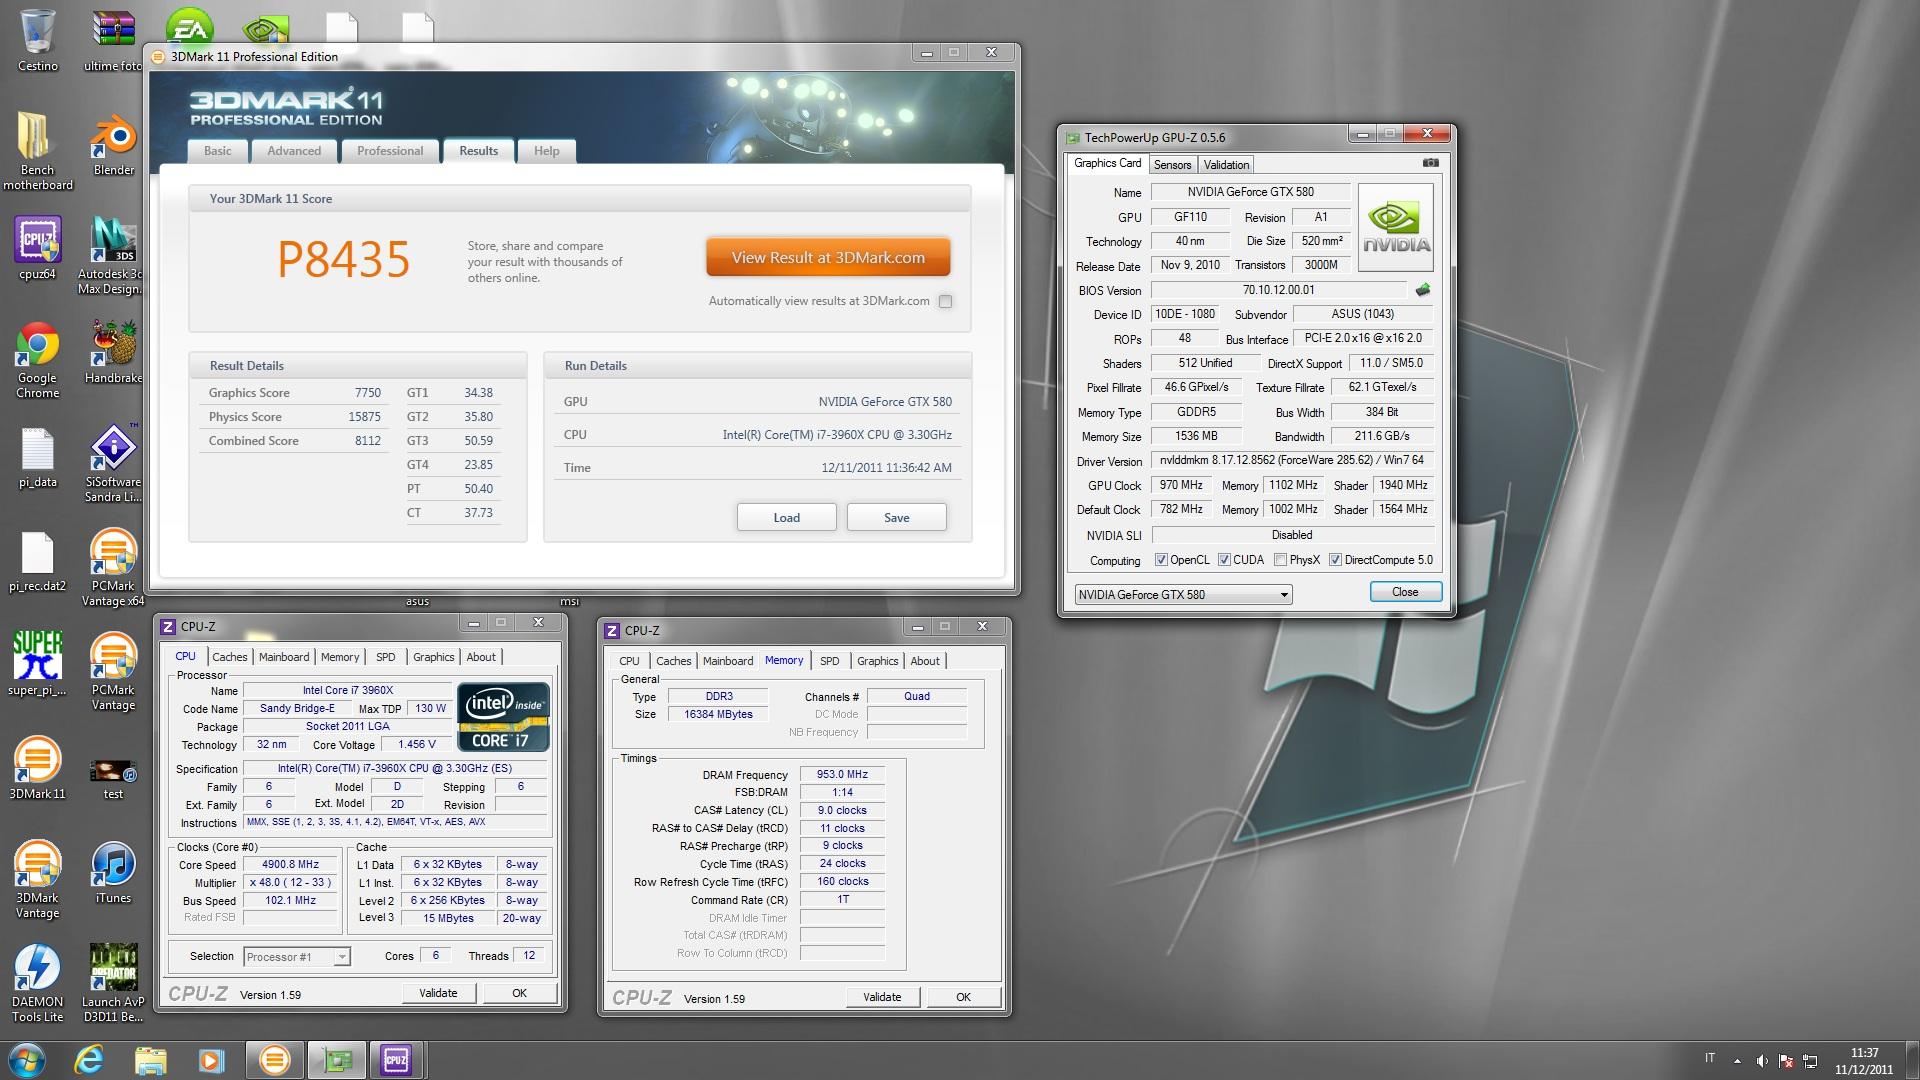Launch the super_pi desktop shortcut
This screenshot has width=1920, height=1080.
pyautogui.click(x=37, y=664)
